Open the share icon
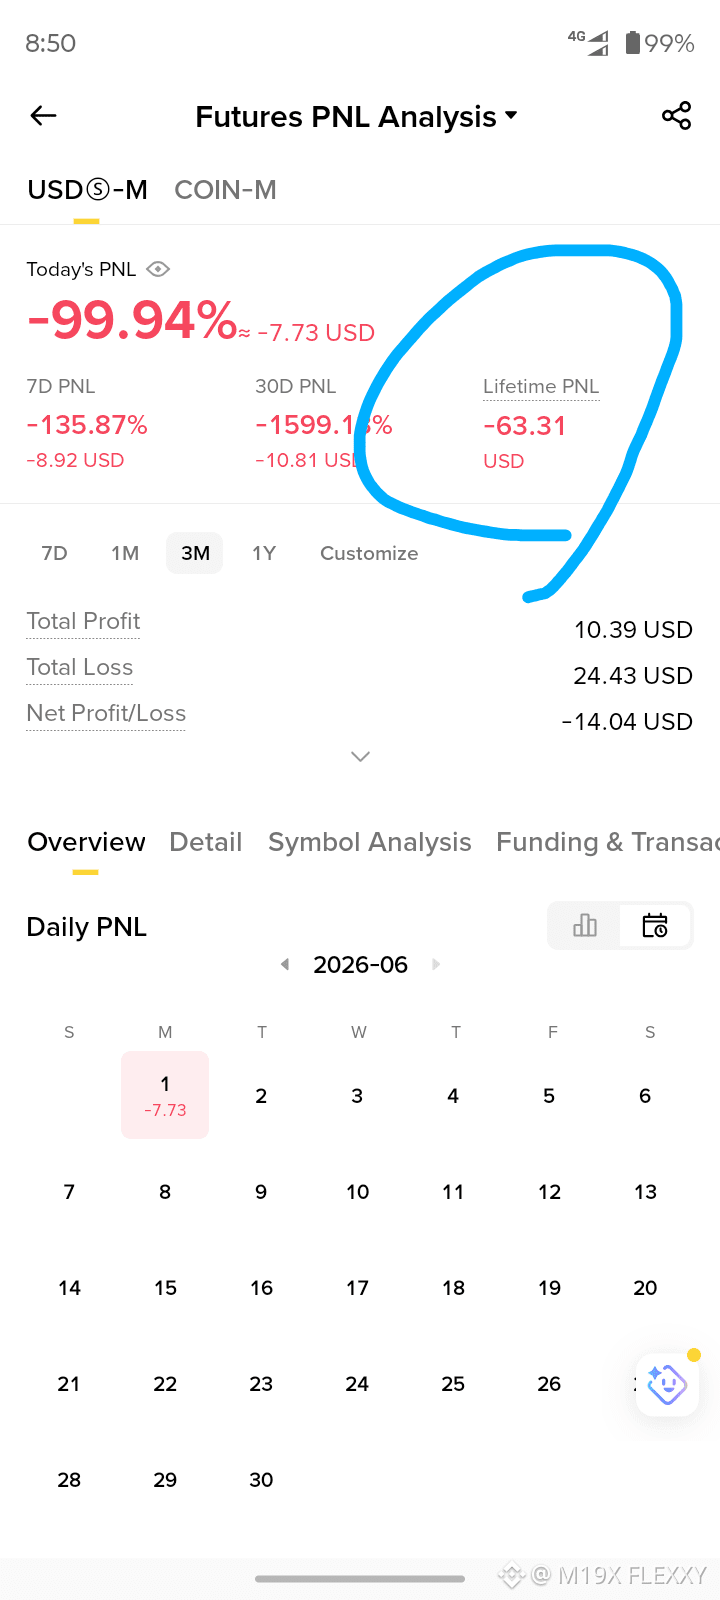 click(677, 116)
